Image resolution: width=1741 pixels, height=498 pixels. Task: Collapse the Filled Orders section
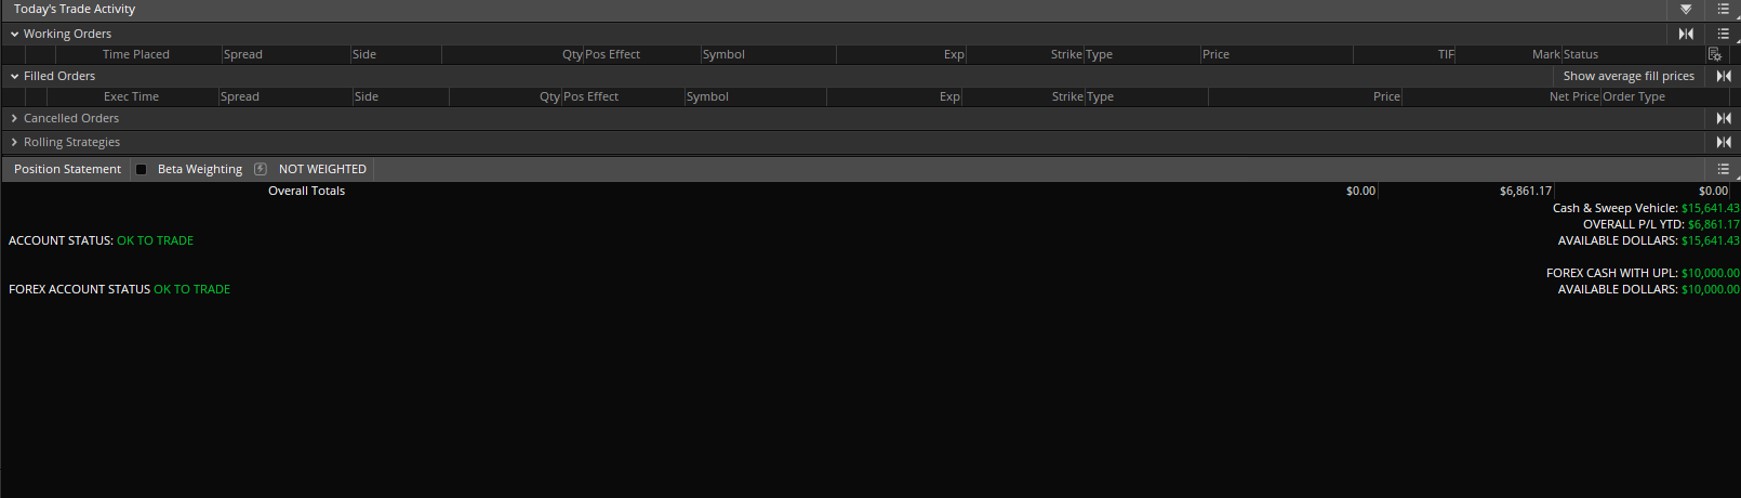tap(14, 76)
